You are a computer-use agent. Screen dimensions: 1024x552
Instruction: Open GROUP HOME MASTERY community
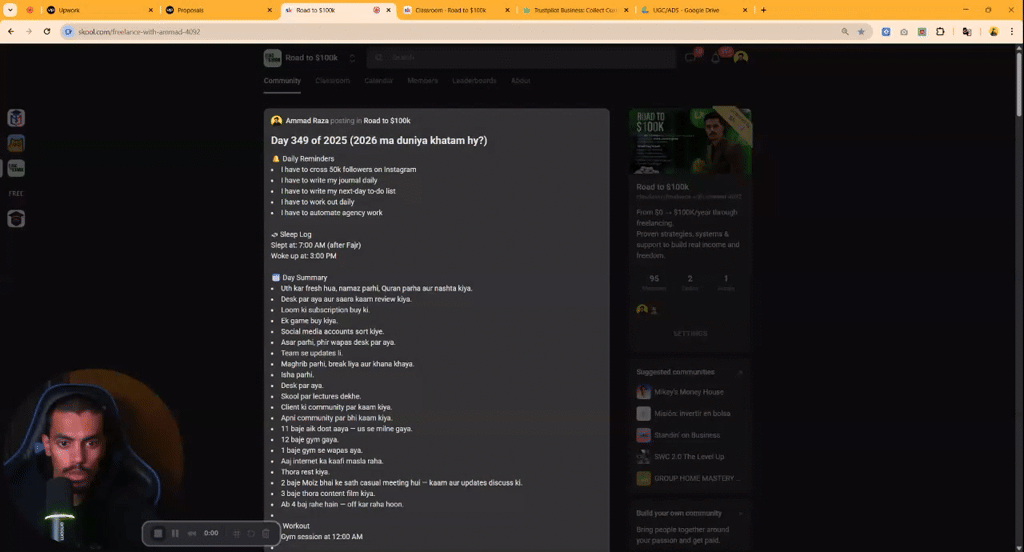(690, 478)
